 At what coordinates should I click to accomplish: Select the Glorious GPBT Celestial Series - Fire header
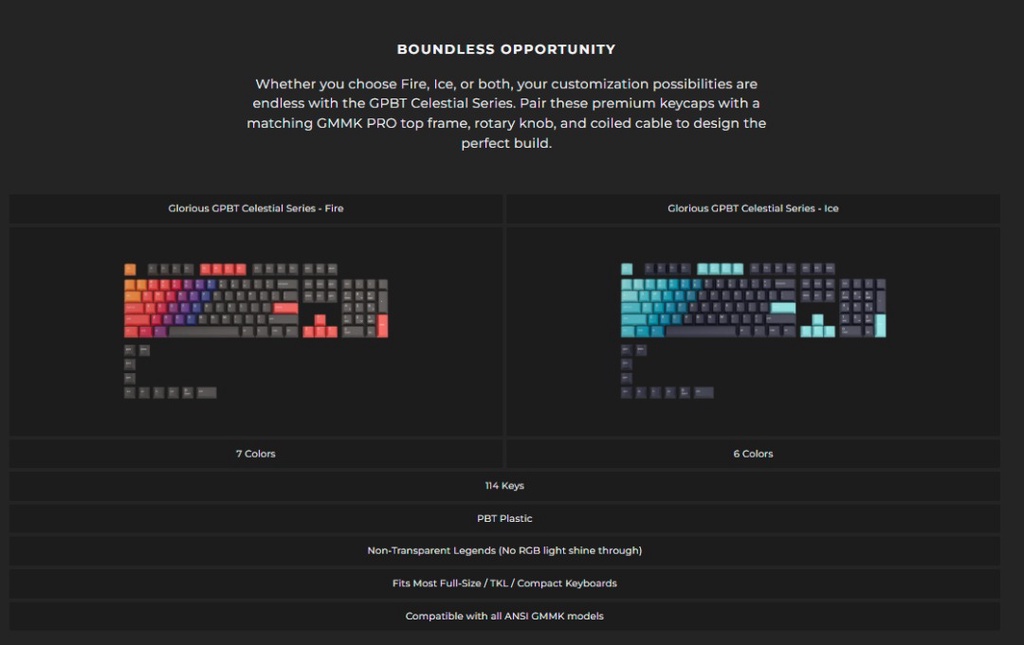(x=256, y=209)
